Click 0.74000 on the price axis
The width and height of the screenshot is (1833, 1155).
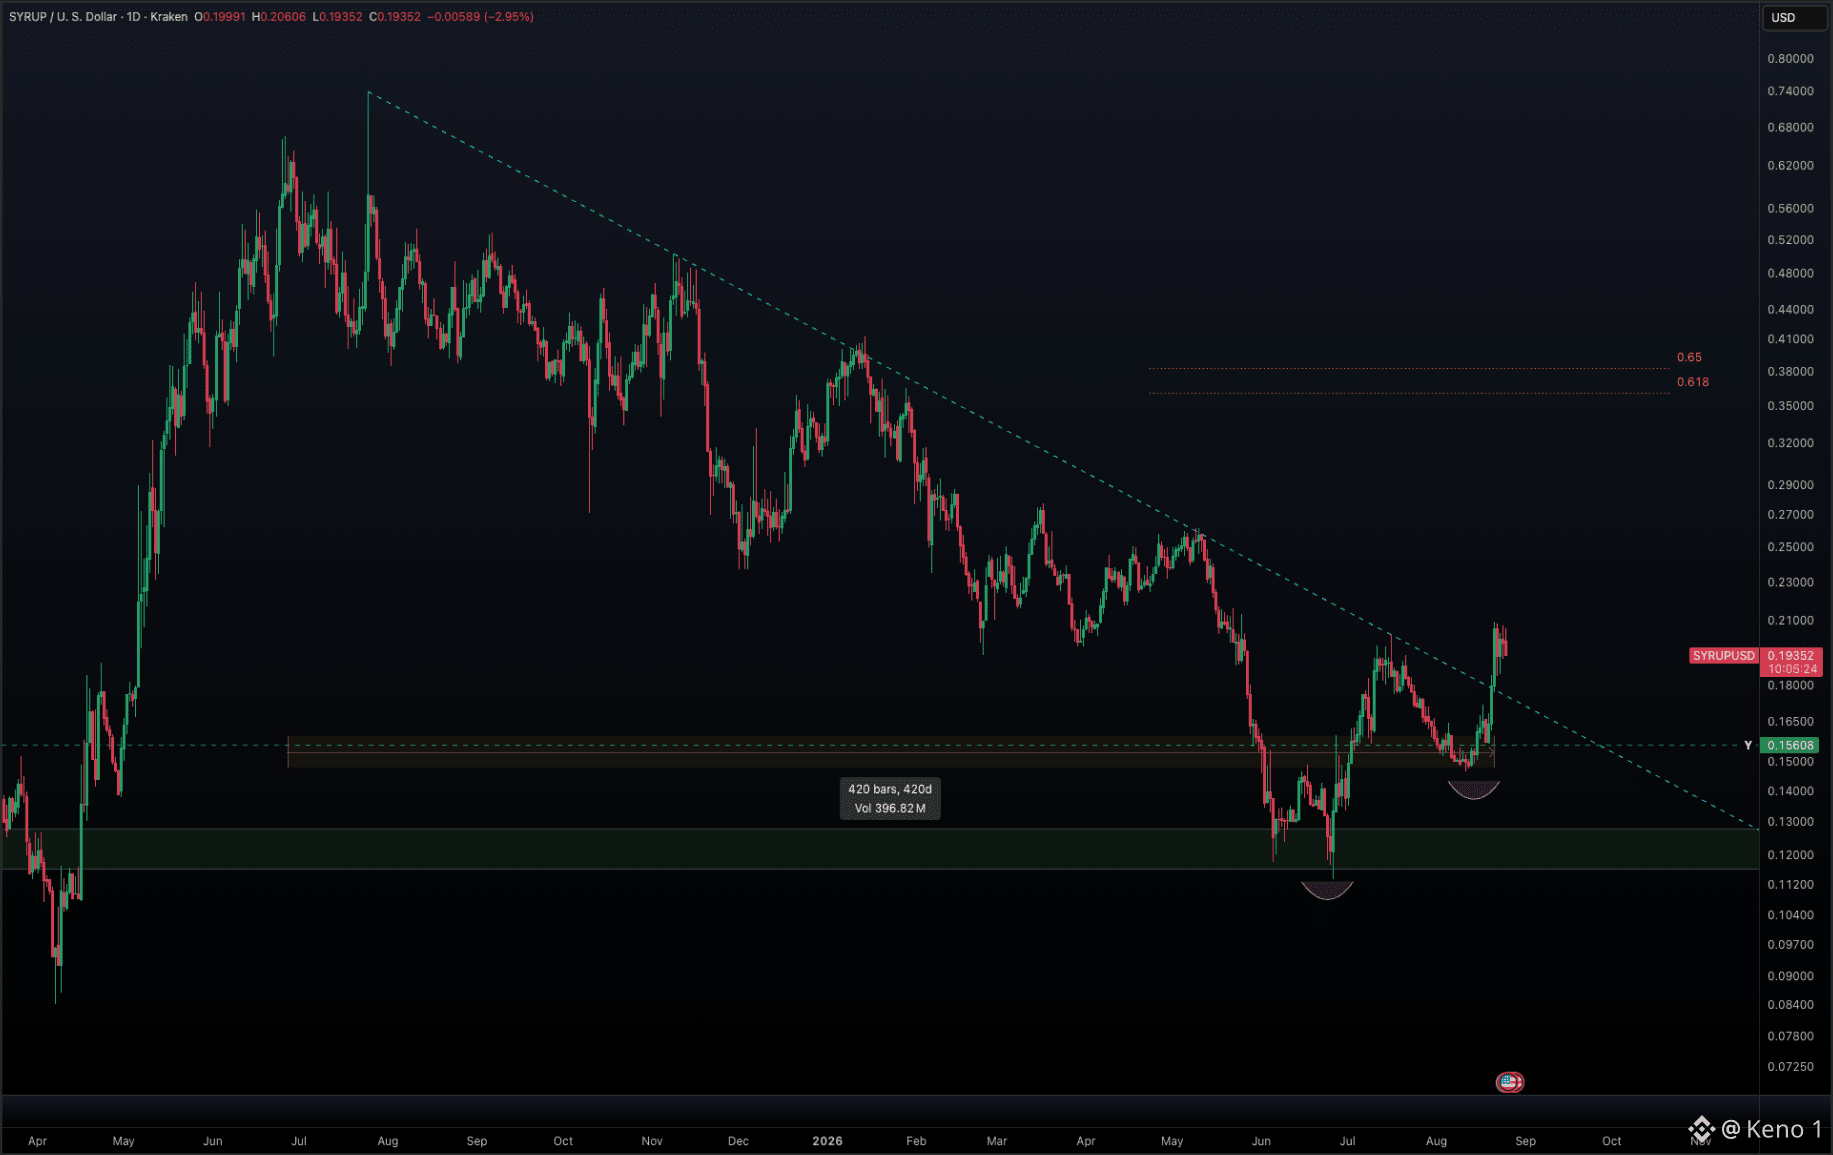(1790, 91)
